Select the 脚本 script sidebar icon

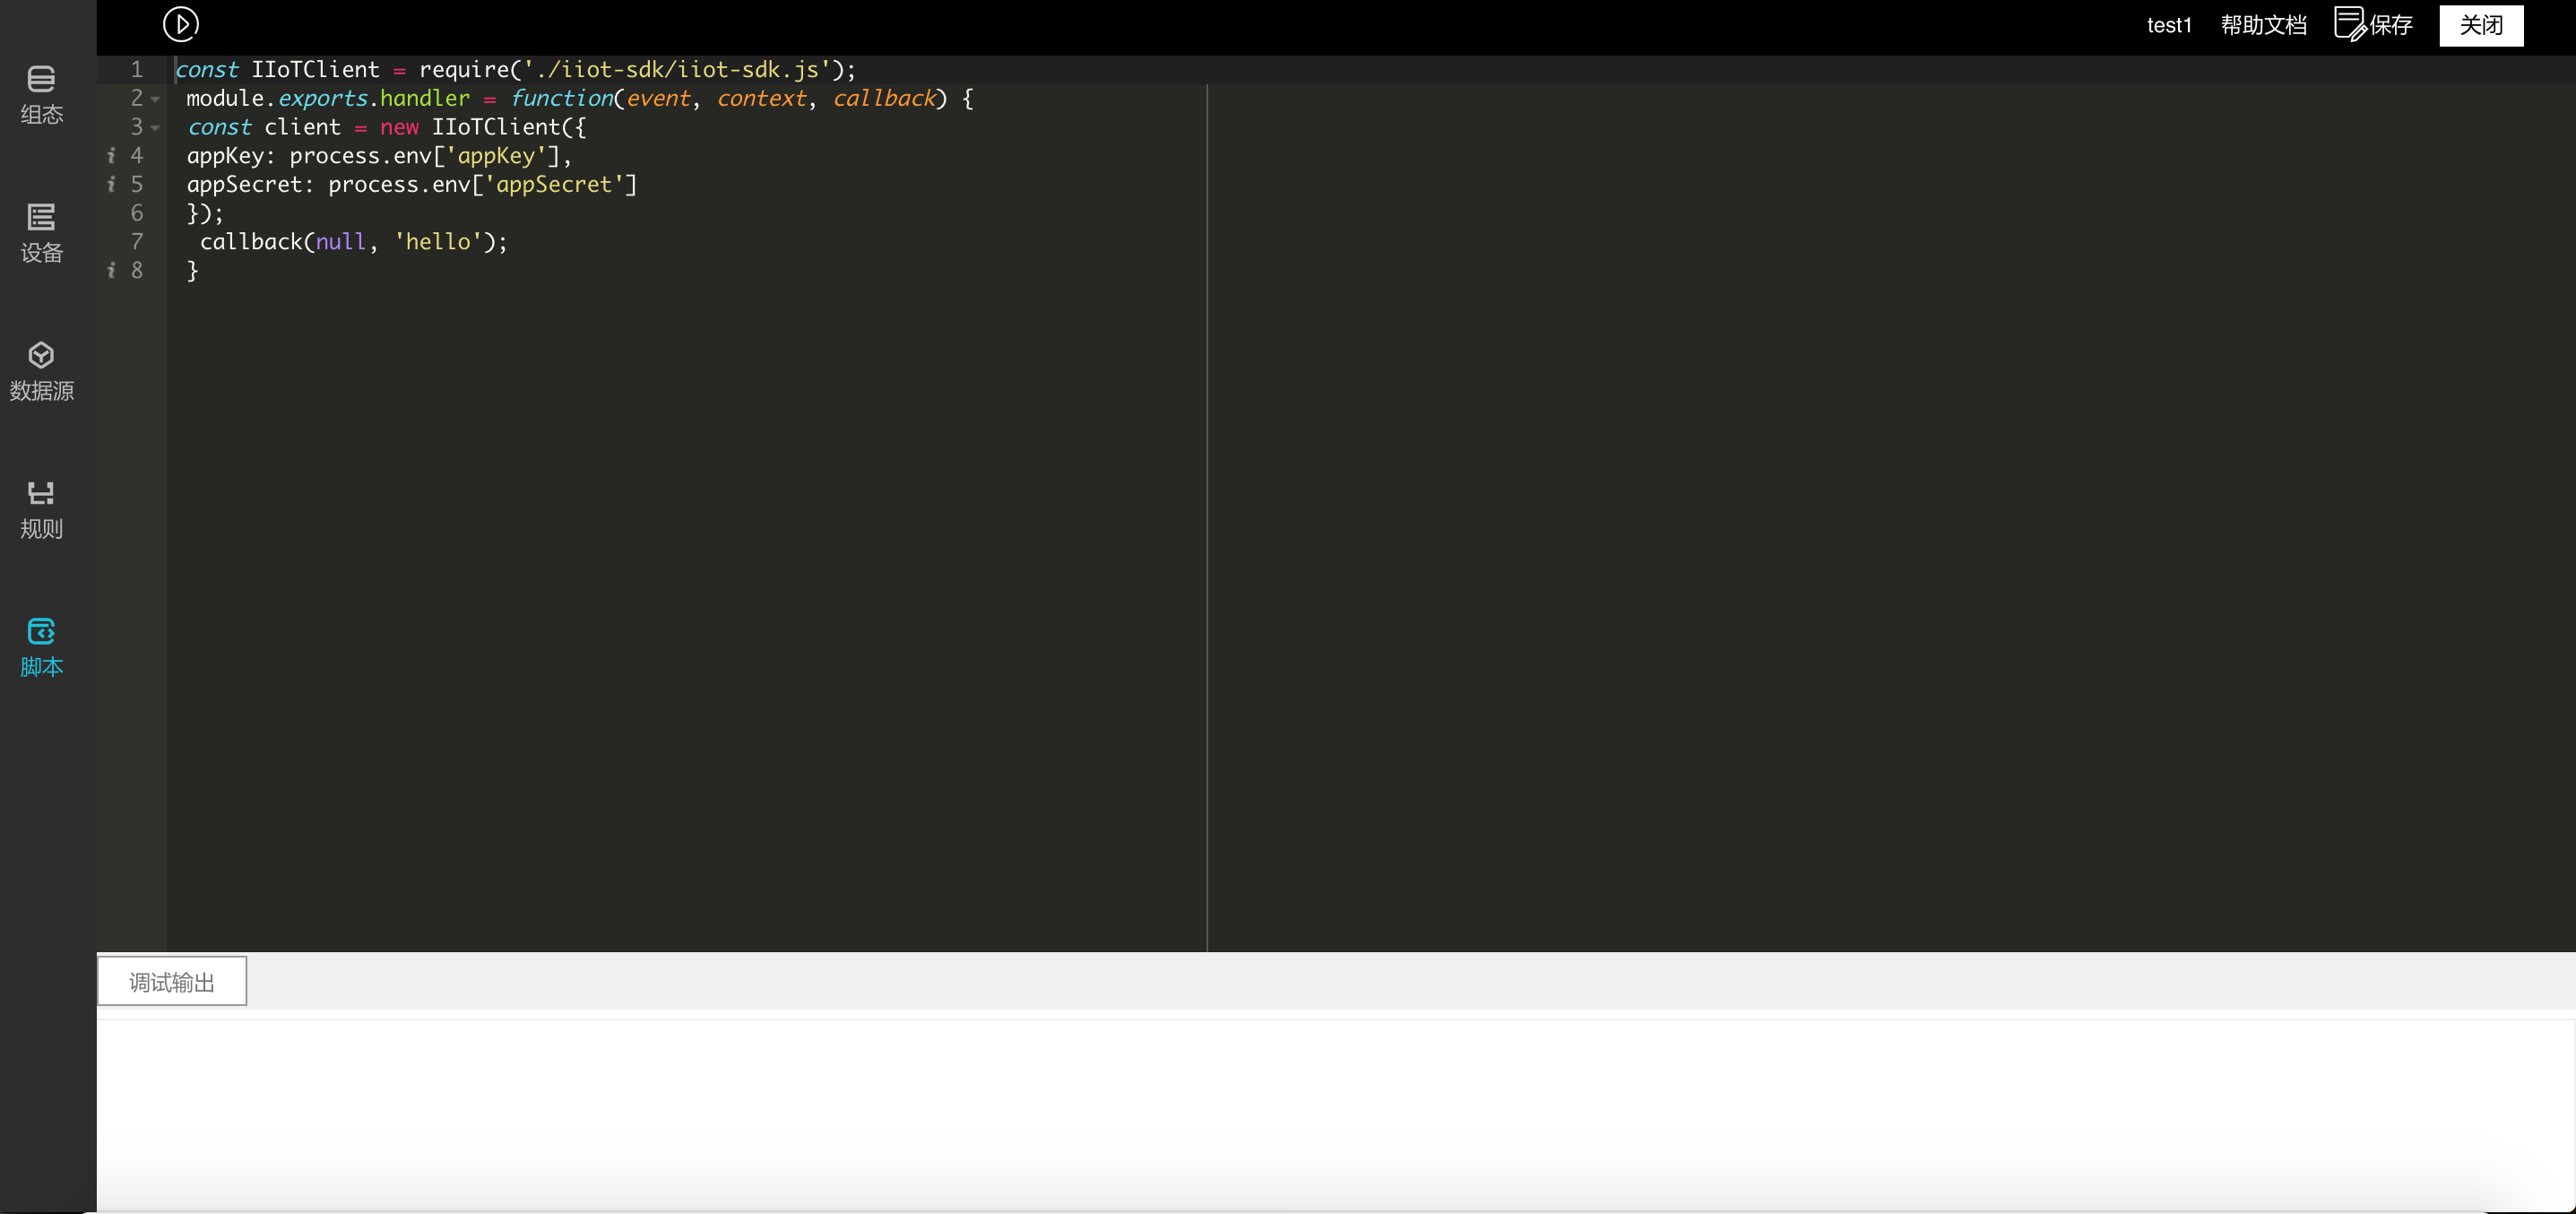[x=41, y=647]
